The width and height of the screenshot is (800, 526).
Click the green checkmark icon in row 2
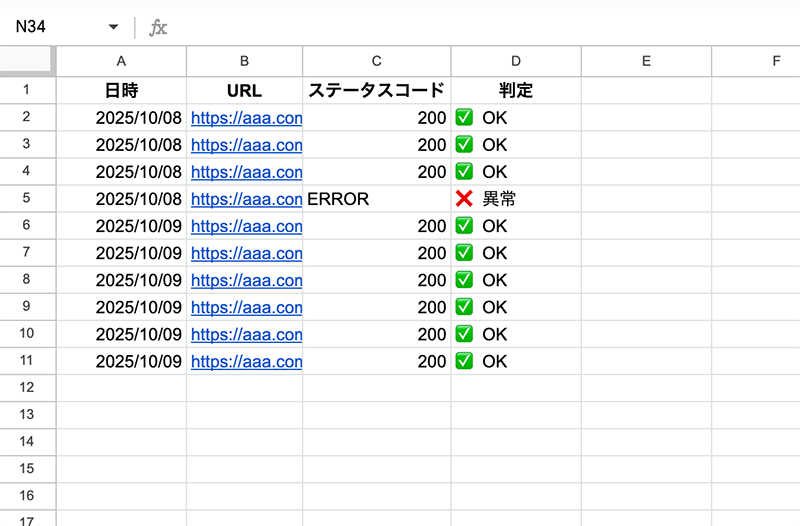[464, 117]
